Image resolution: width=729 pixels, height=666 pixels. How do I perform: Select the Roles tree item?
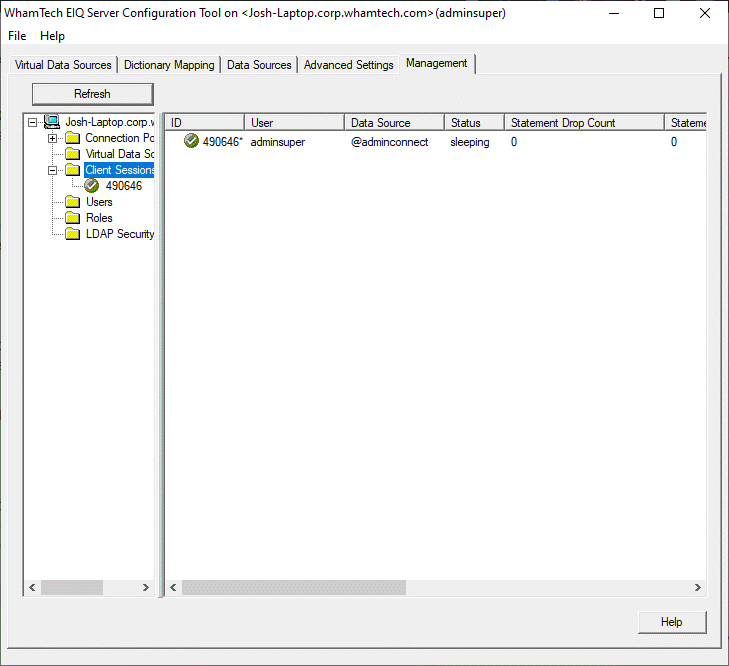coord(99,218)
